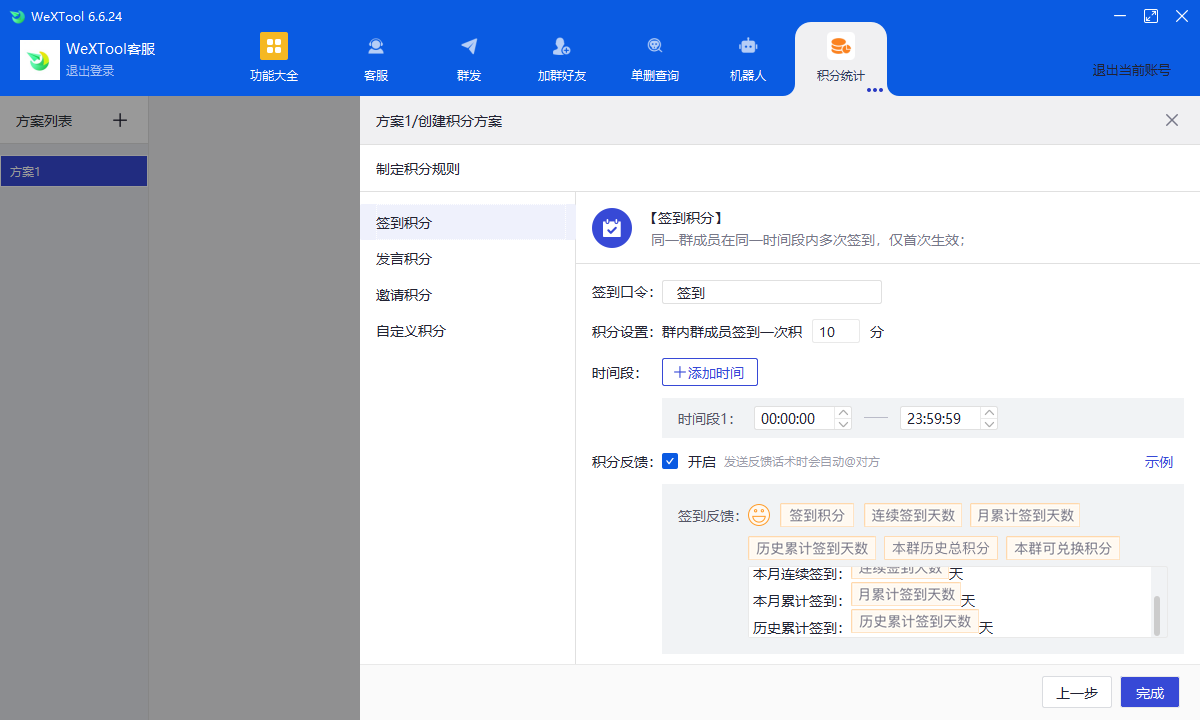Image resolution: width=1200 pixels, height=720 pixels.
Task: Switch to the 发言积分 rule tab
Action: pos(404,259)
